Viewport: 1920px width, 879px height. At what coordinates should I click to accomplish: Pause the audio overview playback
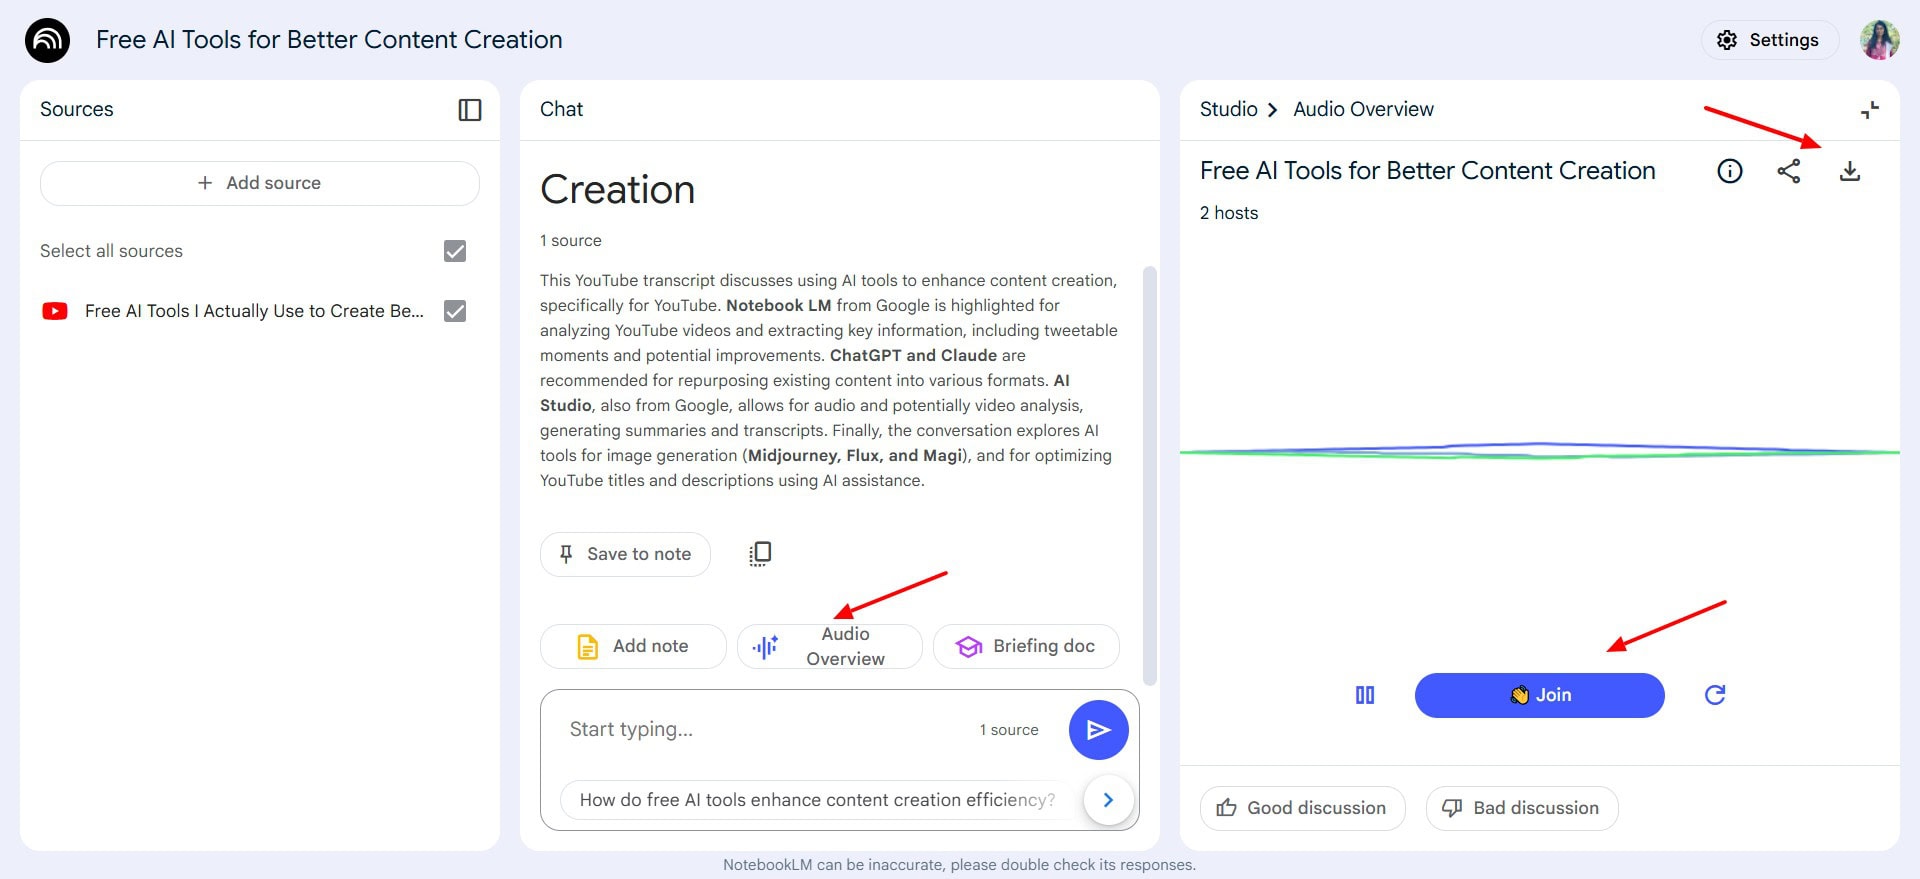(x=1364, y=695)
